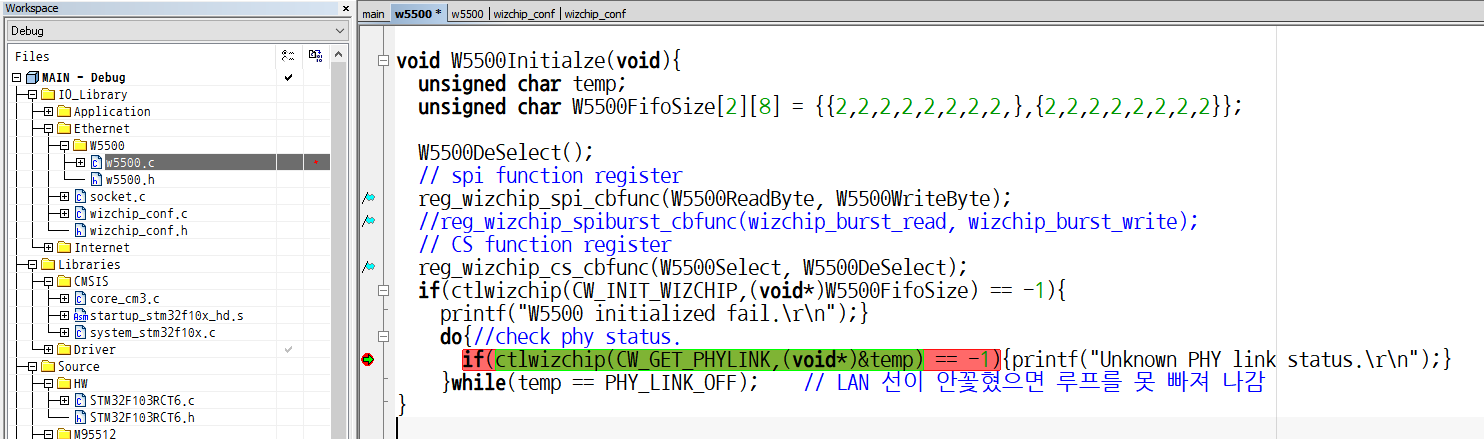Click the Ethernet folder icon
This screenshot has width=1484, height=439.
click(64, 128)
